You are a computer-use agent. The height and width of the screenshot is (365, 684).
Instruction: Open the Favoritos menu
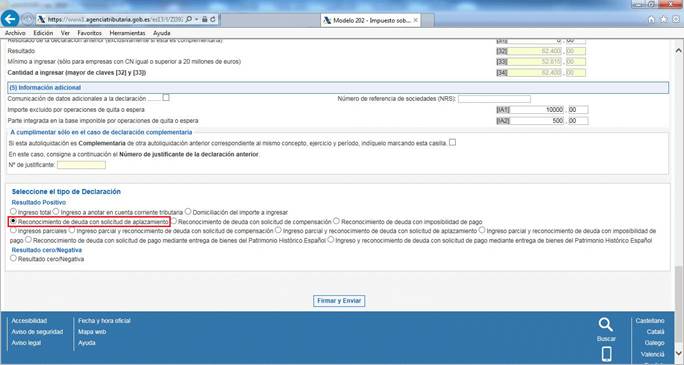pos(89,33)
